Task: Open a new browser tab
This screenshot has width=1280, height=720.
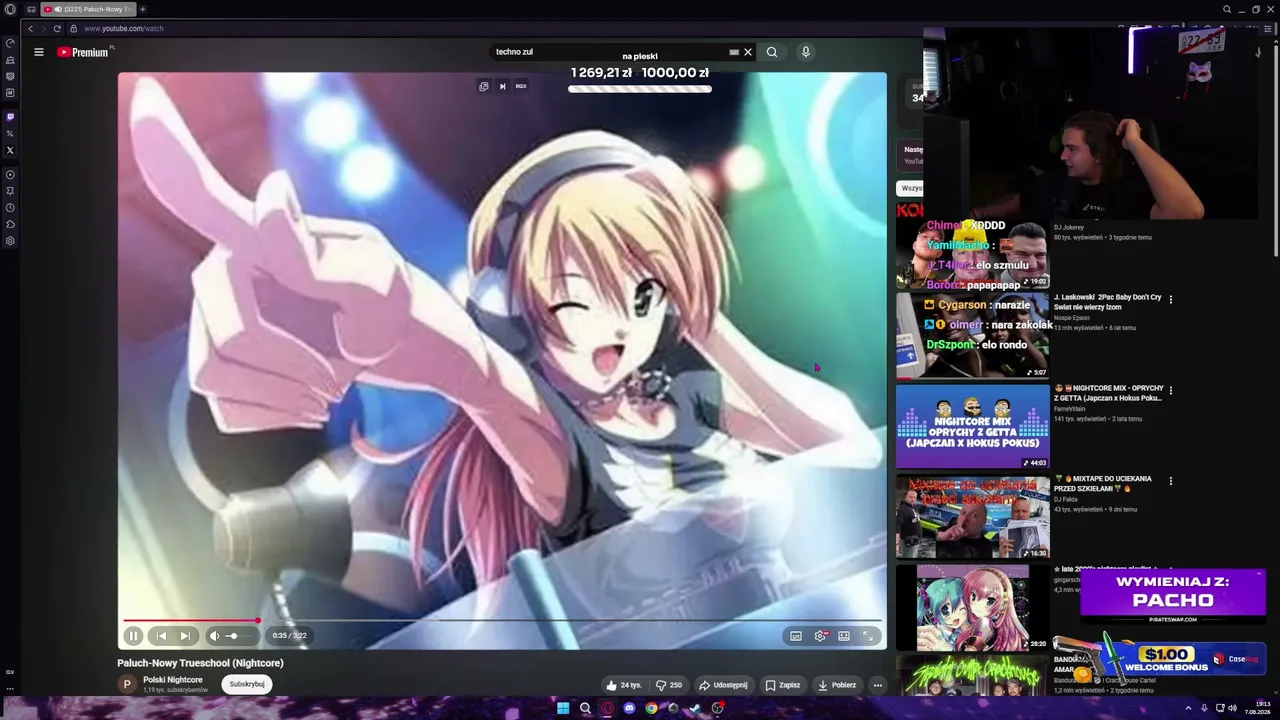Action: 142,9
